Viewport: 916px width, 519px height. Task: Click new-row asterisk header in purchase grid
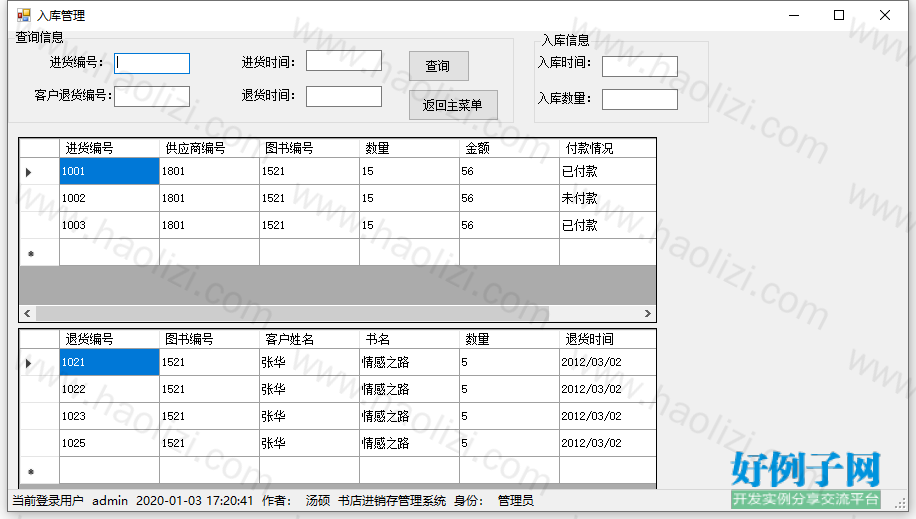coord(39,252)
